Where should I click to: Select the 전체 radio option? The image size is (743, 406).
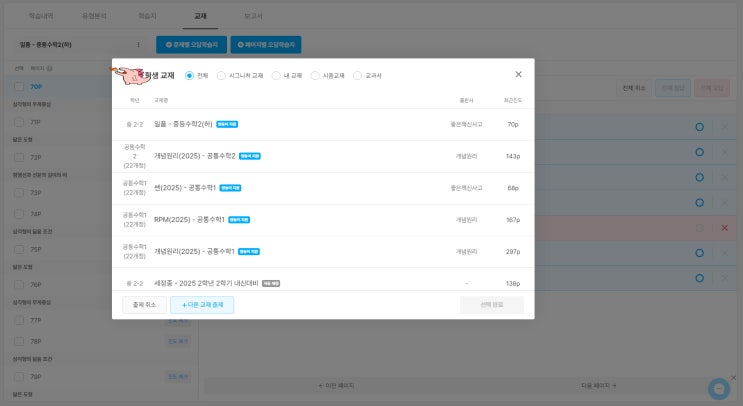pyautogui.click(x=190, y=75)
